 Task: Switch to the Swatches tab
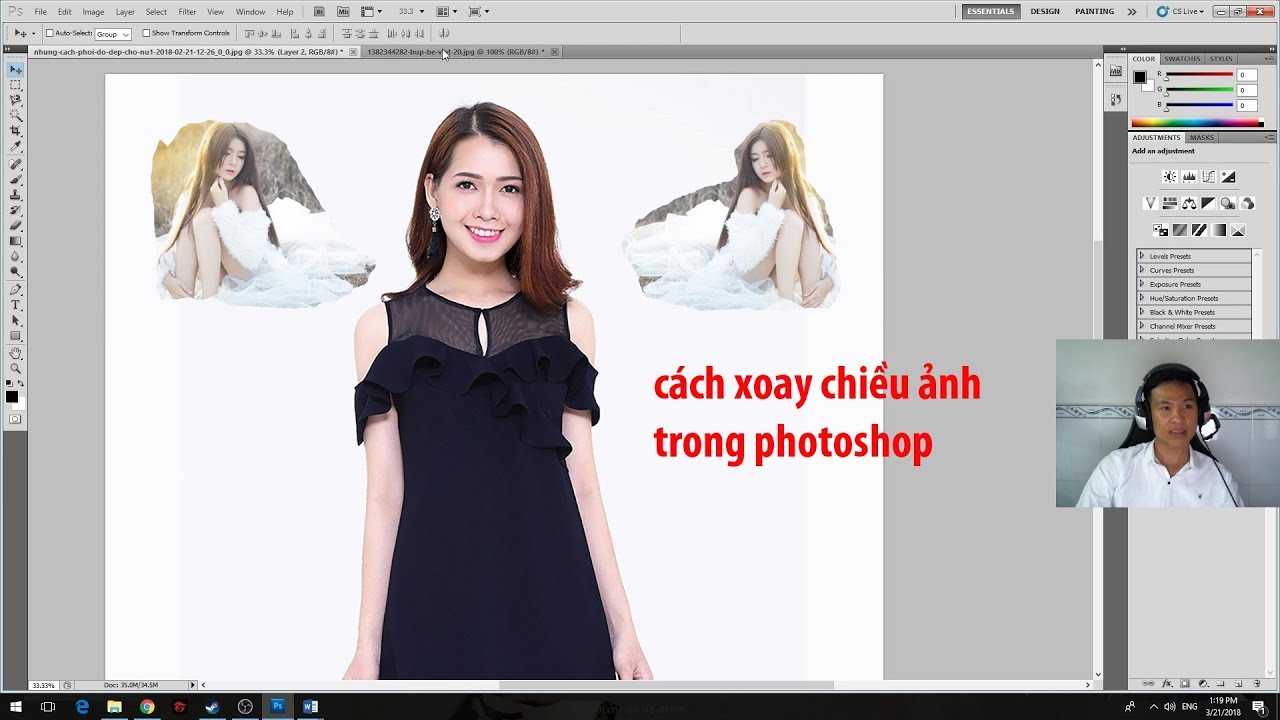click(x=1182, y=59)
